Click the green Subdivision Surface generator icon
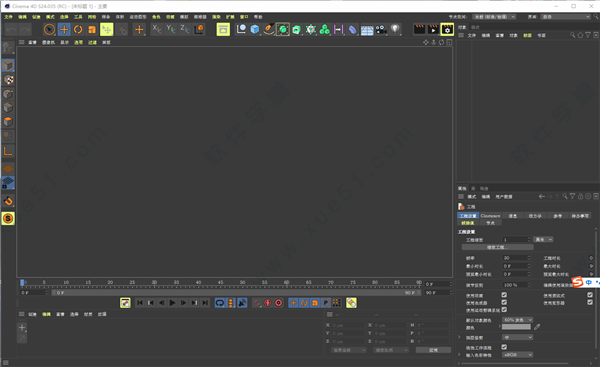 283,29
